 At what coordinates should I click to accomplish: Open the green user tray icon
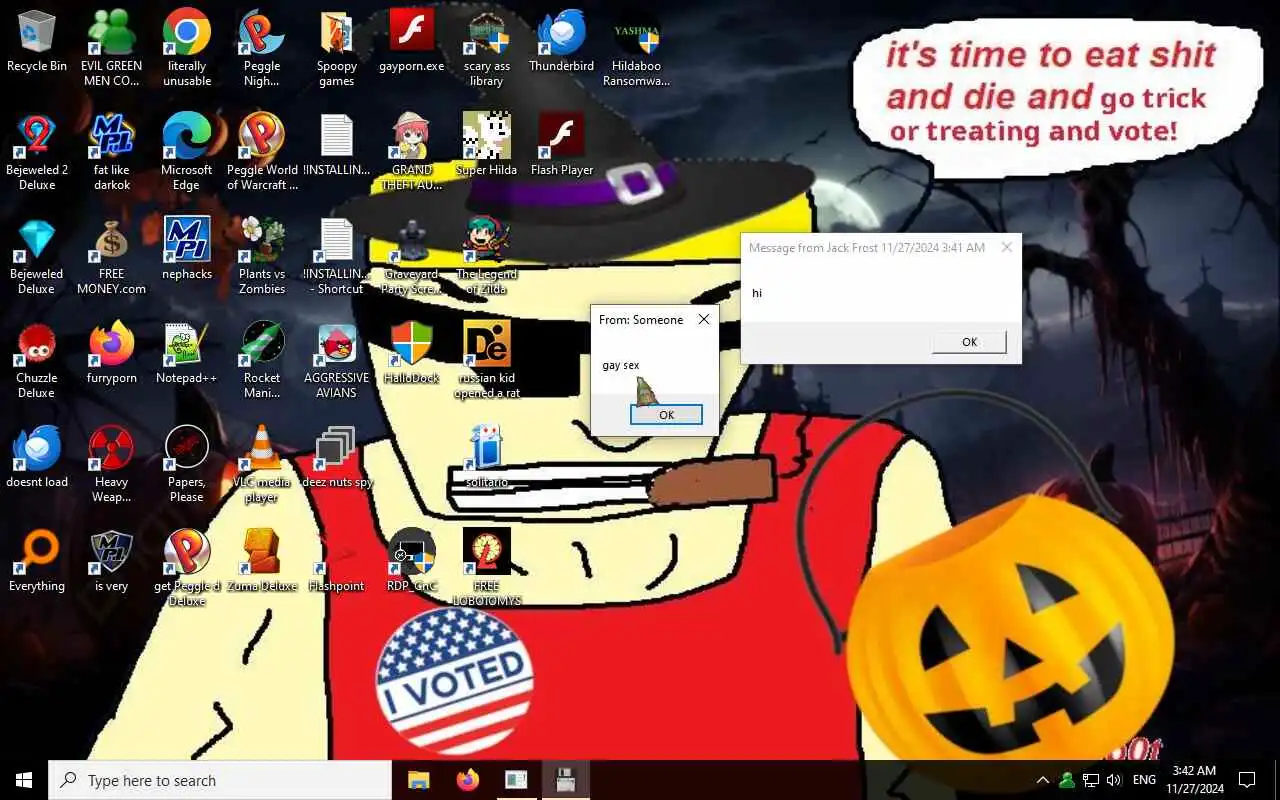point(1067,780)
